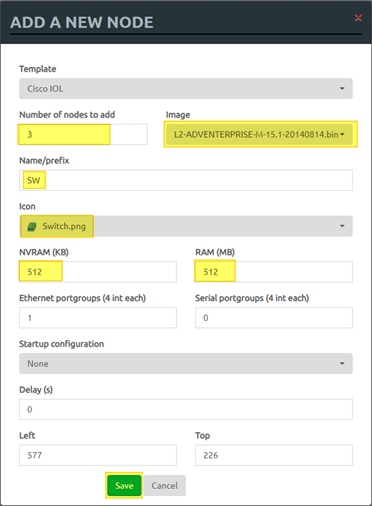Close the Add a New Node dialog
The height and width of the screenshot is (506, 372).
(358, 17)
